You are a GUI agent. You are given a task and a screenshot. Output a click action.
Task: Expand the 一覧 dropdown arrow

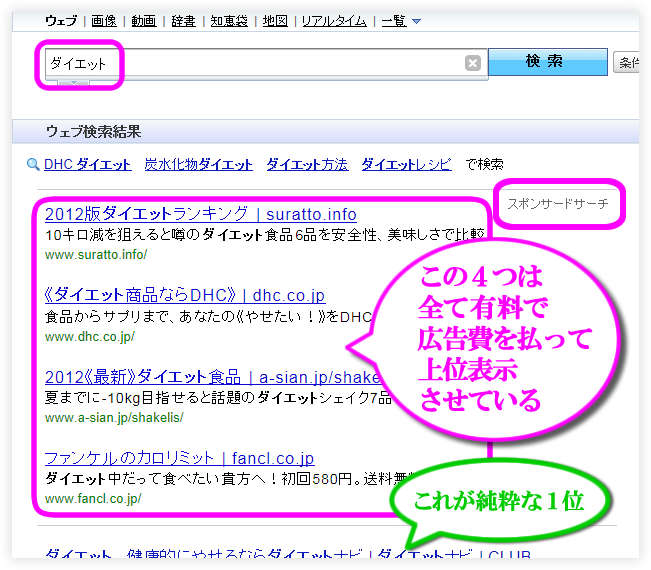416,21
